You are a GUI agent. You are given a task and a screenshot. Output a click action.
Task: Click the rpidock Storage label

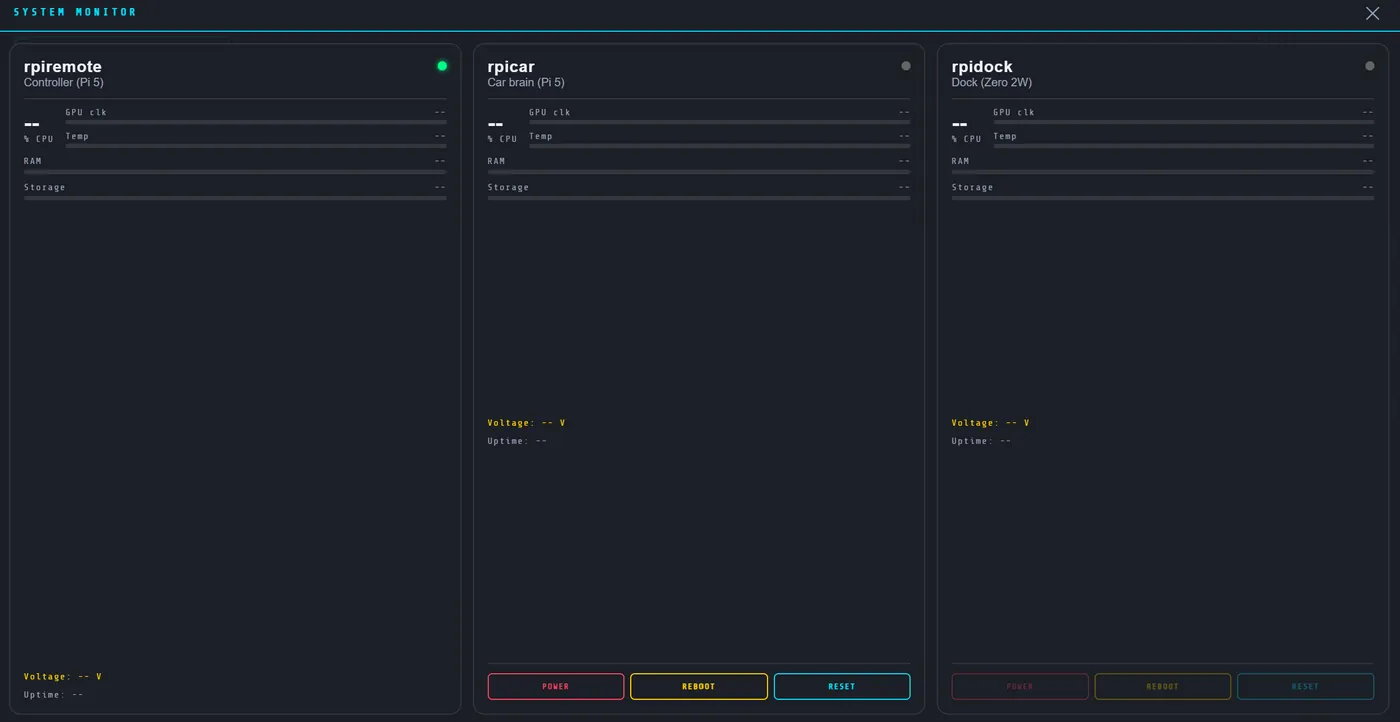pyautogui.click(x=973, y=187)
